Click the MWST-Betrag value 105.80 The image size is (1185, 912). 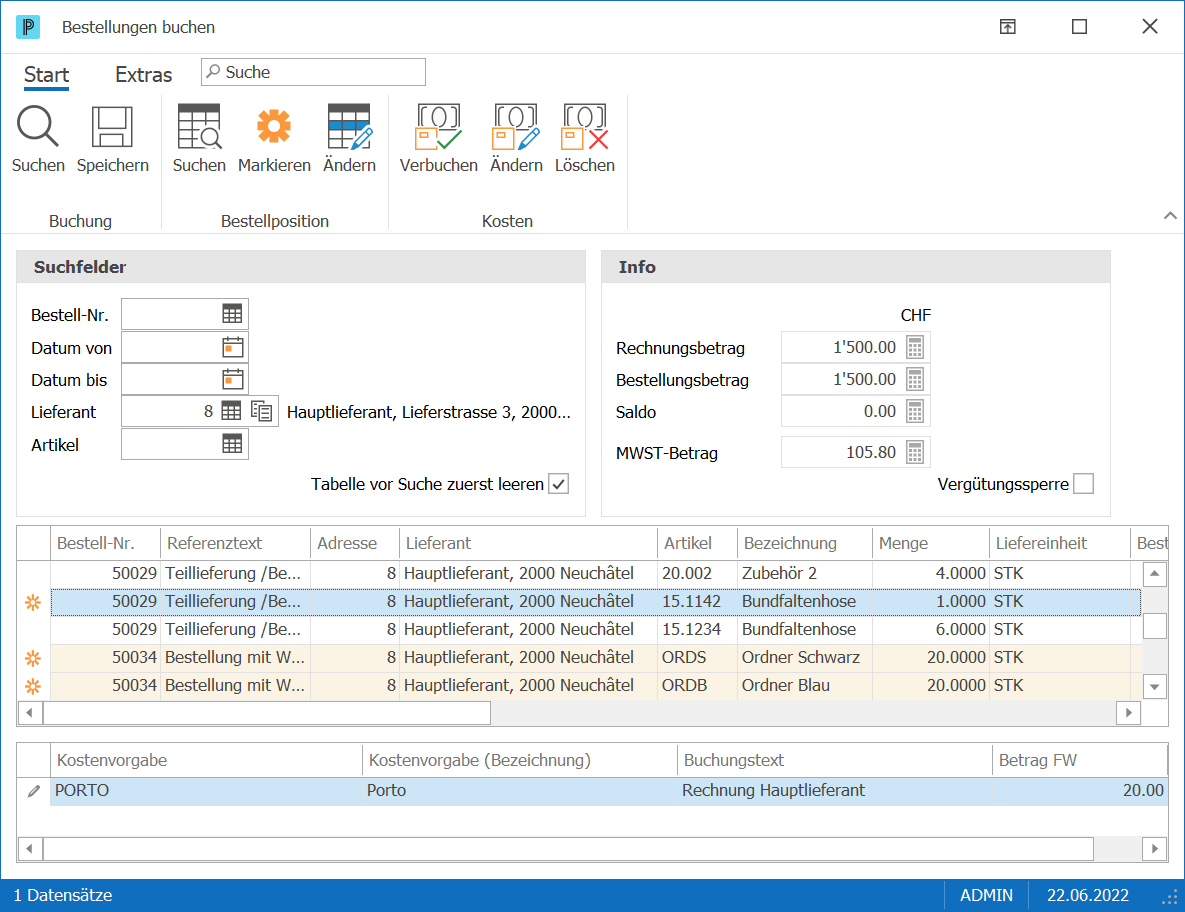(x=871, y=453)
